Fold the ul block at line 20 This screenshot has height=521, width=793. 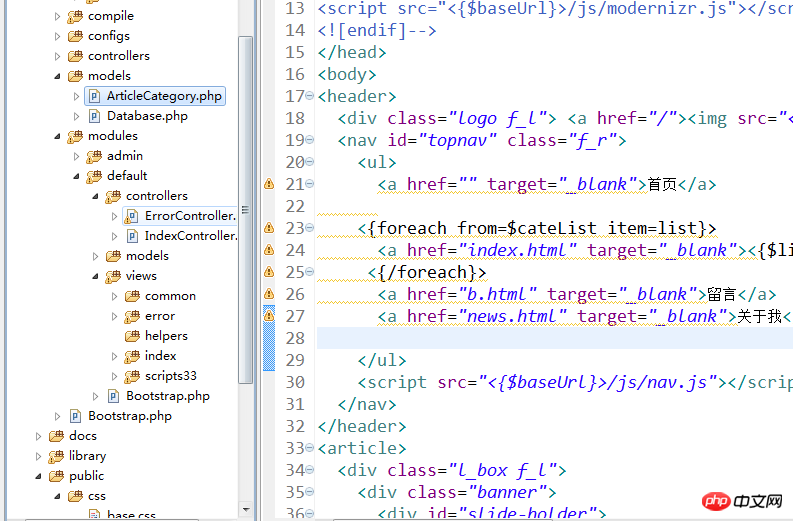click(x=310, y=161)
